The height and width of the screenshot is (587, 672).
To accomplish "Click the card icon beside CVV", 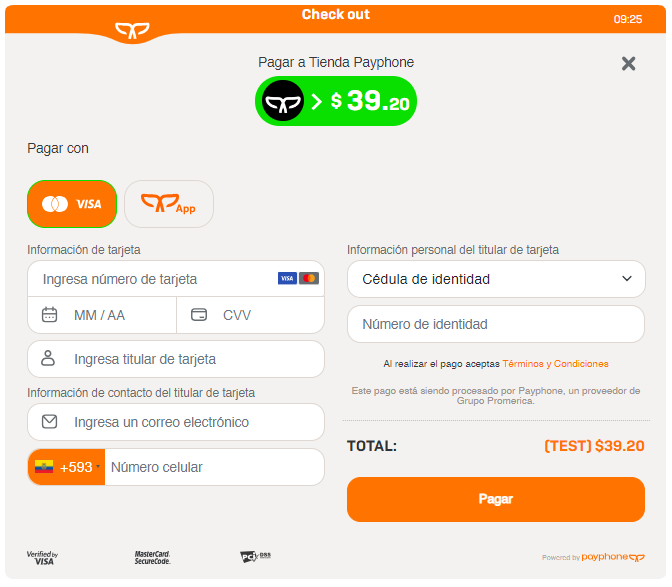I will point(199,314).
